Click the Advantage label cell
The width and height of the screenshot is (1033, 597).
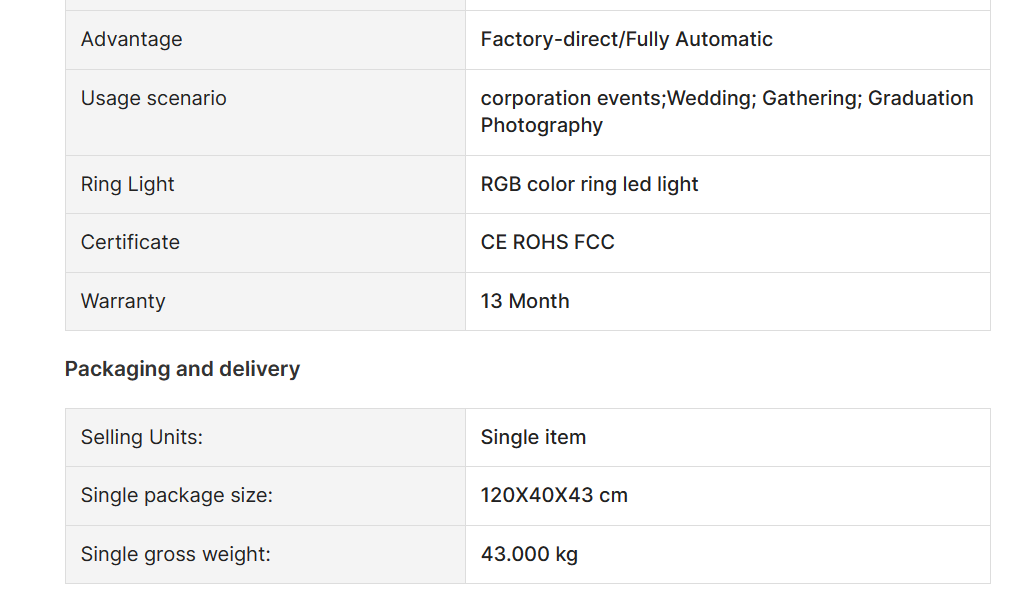[265, 40]
